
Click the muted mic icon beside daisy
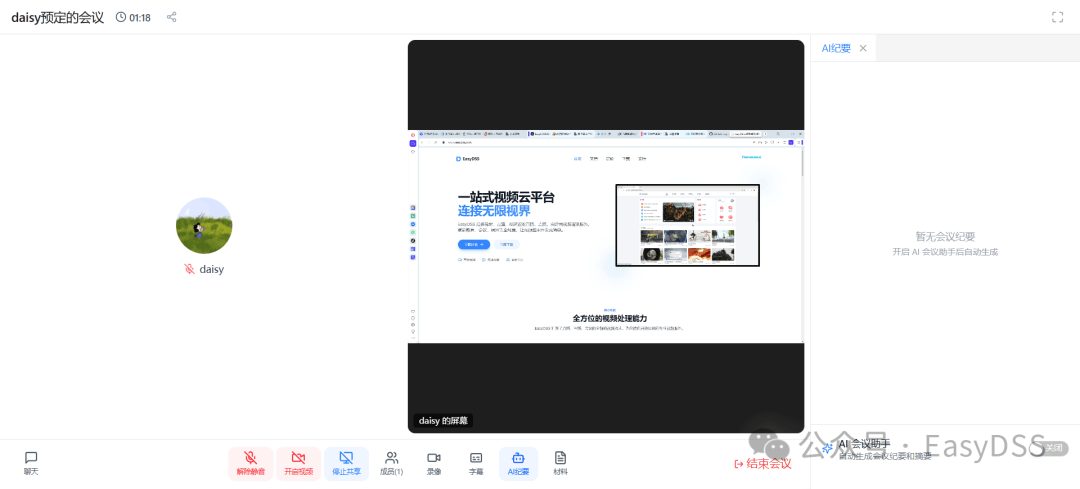tap(189, 269)
